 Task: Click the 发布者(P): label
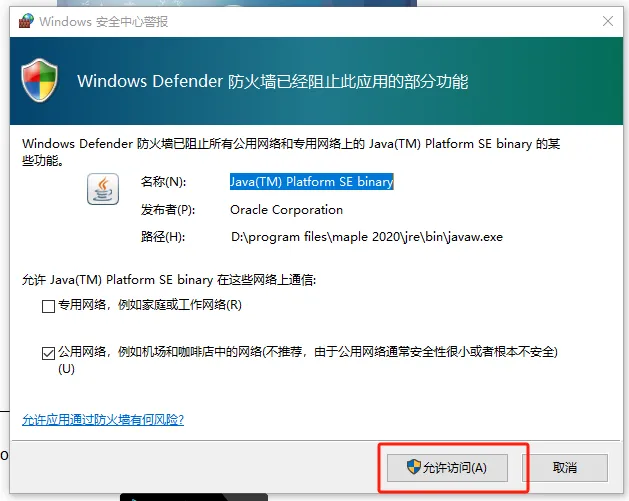pyautogui.click(x=168, y=210)
